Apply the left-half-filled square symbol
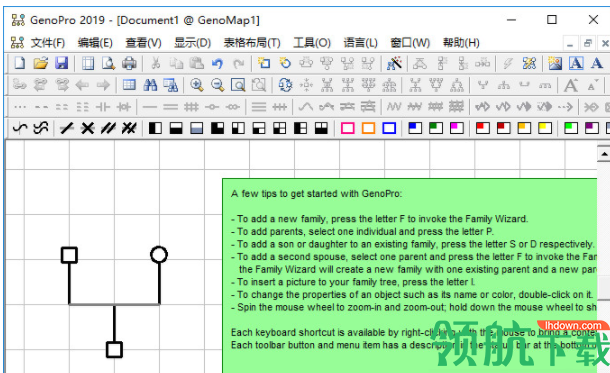 coord(155,128)
